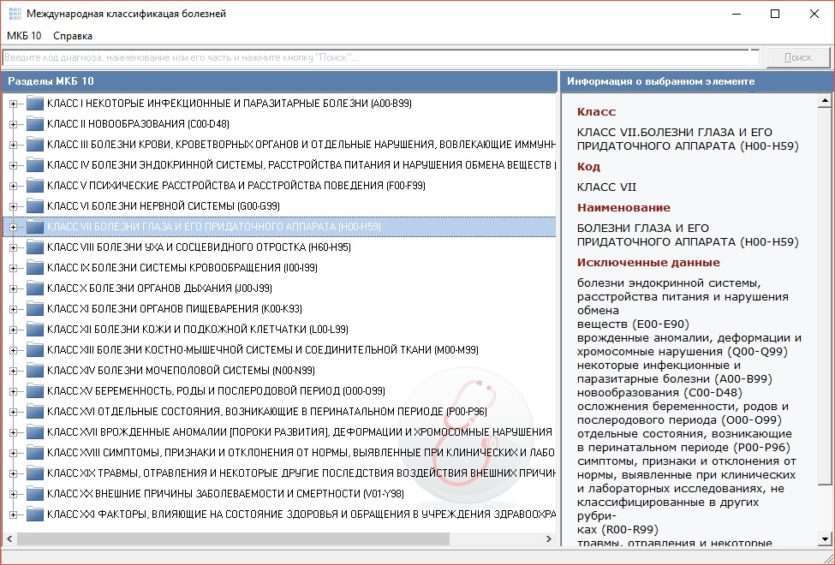Click the diagnosis search input field
The width and height of the screenshot is (835, 565).
coord(381,58)
